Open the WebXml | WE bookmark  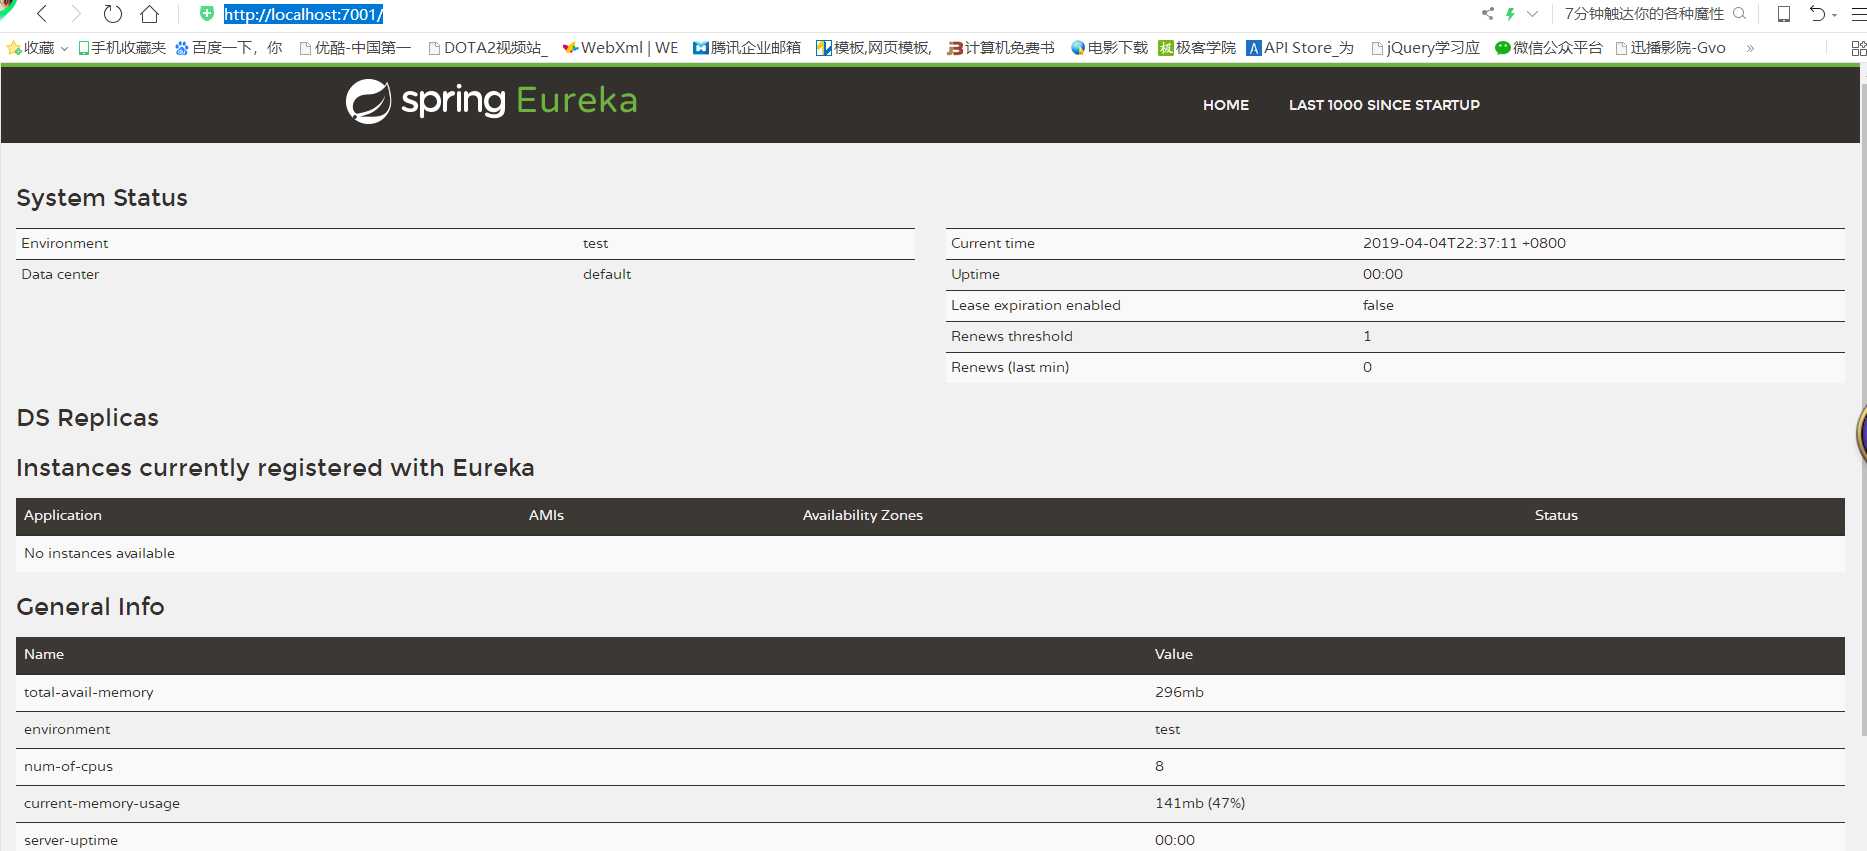click(620, 48)
